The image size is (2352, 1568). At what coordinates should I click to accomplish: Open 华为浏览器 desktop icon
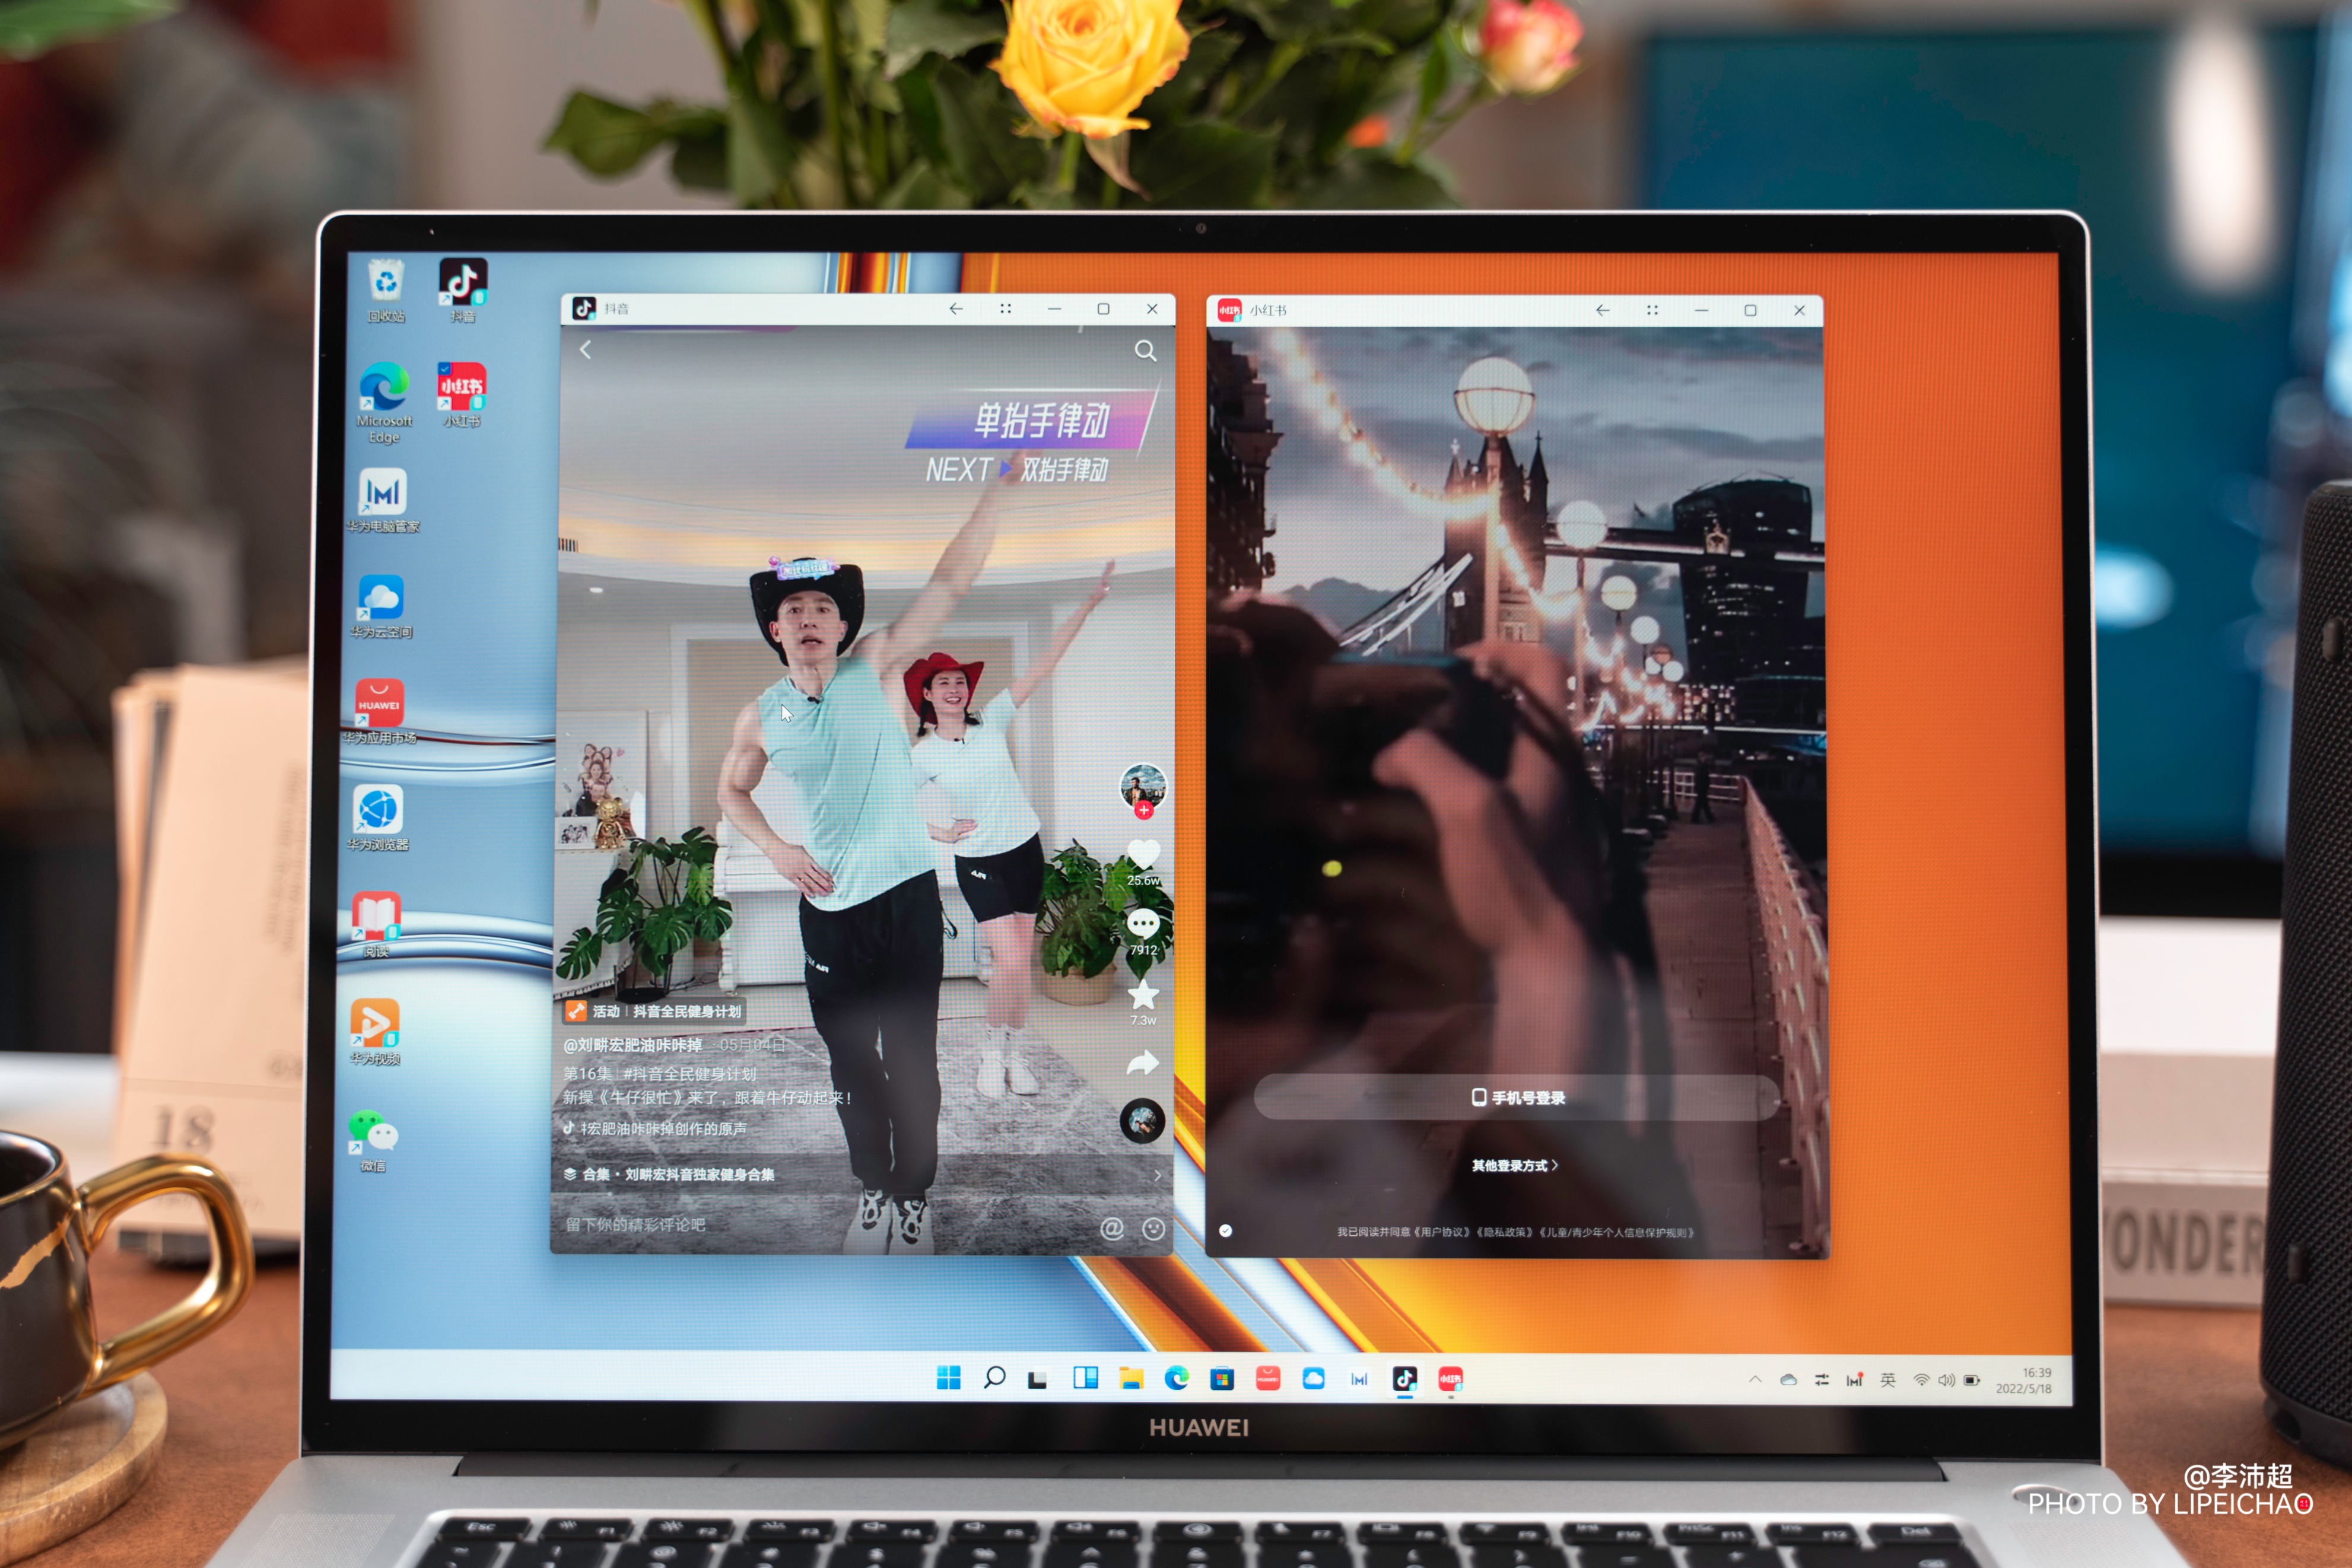(x=378, y=817)
